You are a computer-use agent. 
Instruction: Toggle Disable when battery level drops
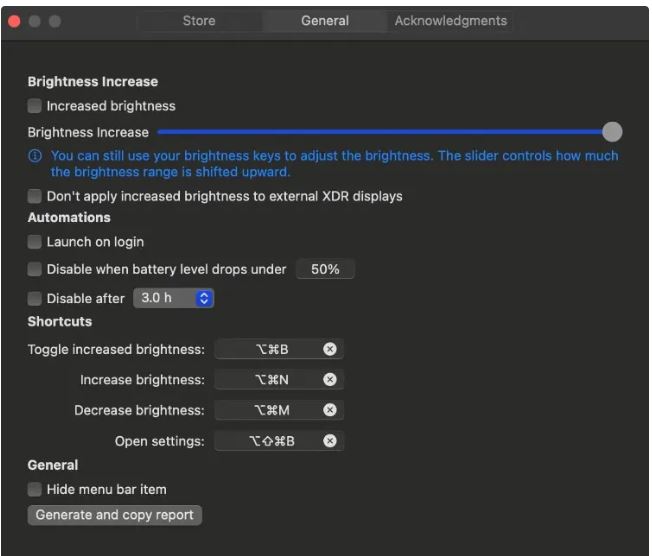pyautogui.click(x=35, y=269)
